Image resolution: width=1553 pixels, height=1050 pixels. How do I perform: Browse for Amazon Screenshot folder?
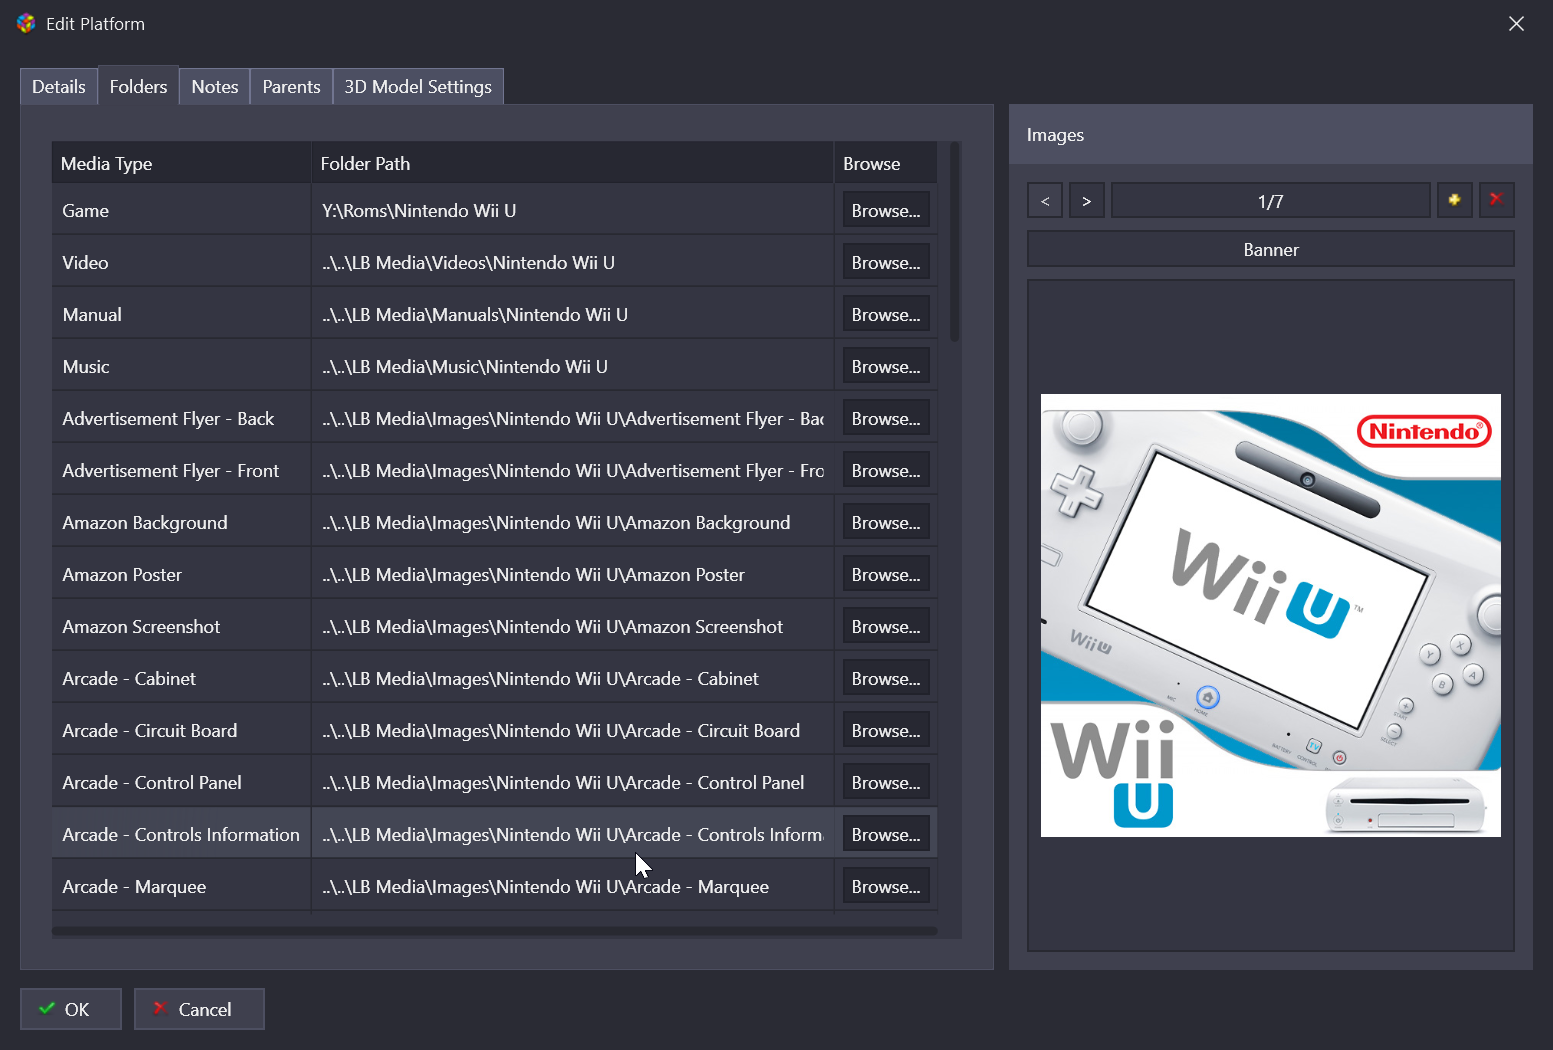[x=886, y=626]
